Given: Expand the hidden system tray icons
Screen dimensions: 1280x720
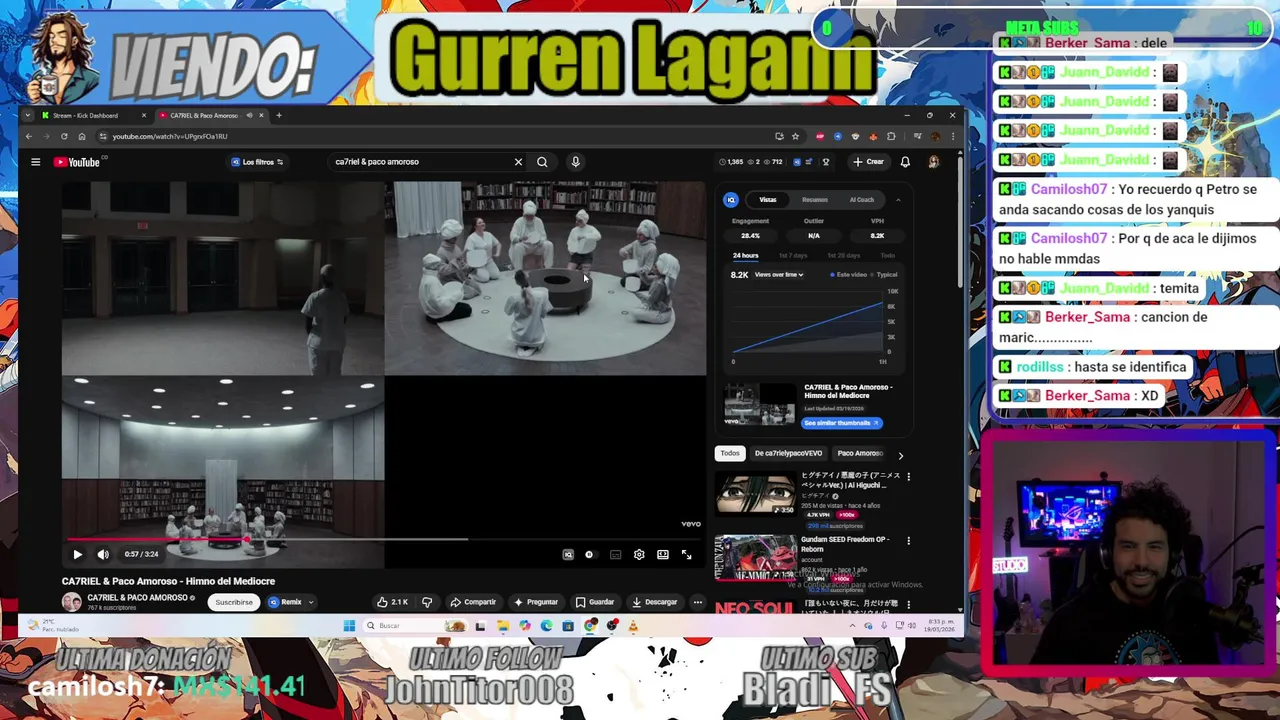Looking at the screenshot, I should [852, 626].
